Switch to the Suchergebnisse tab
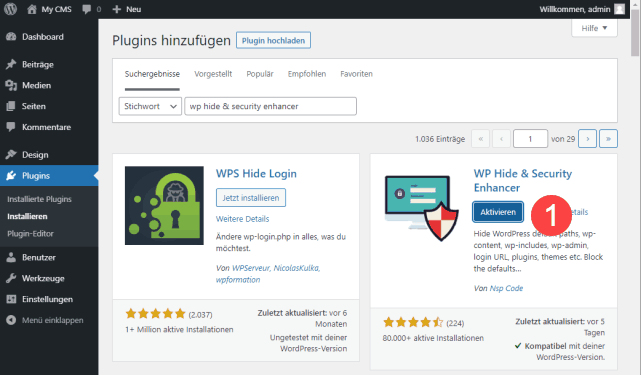 click(152, 74)
